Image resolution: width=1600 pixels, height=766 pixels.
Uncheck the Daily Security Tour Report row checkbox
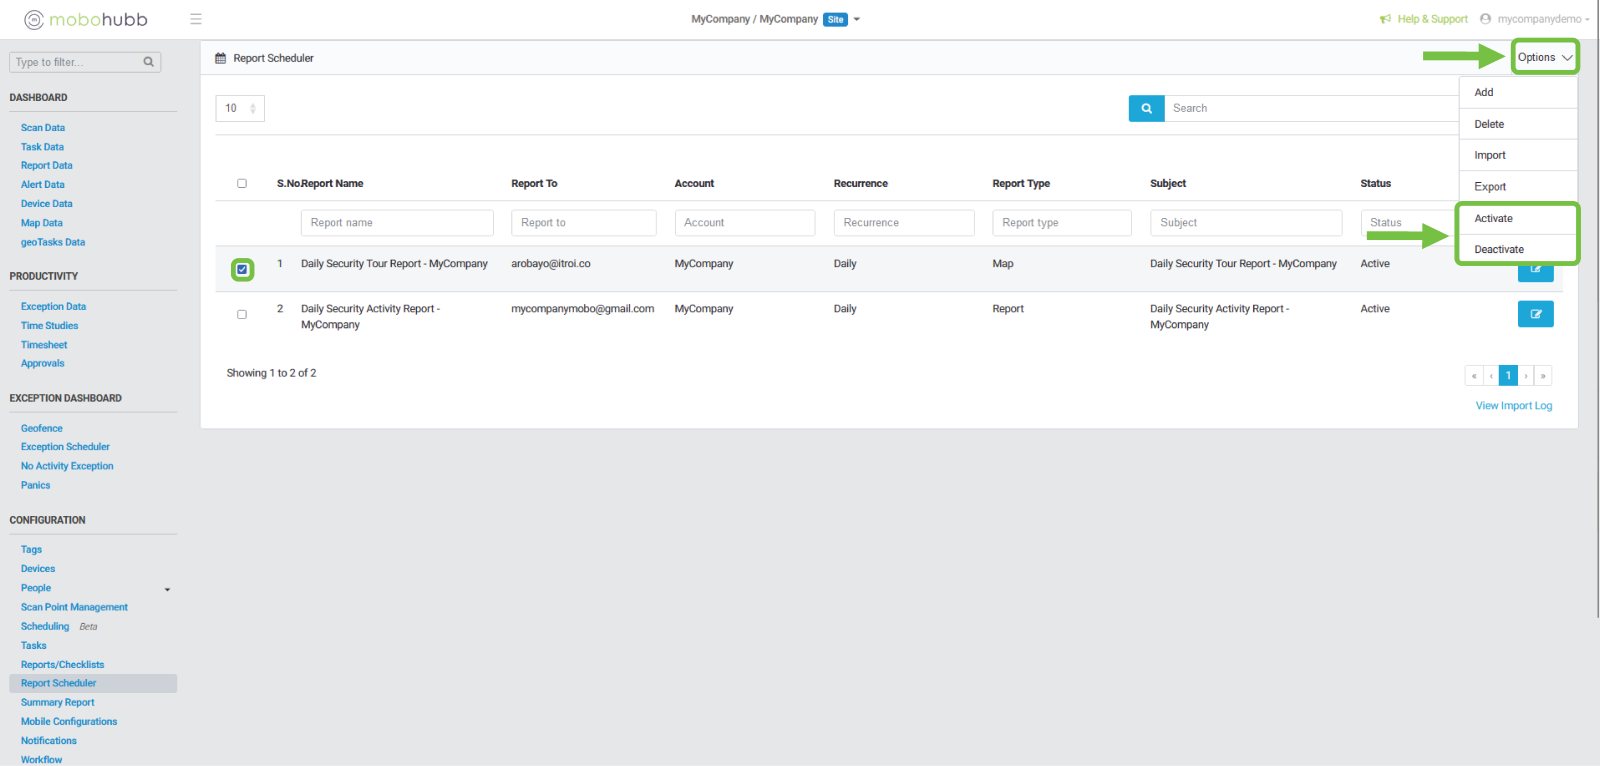[x=242, y=270]
